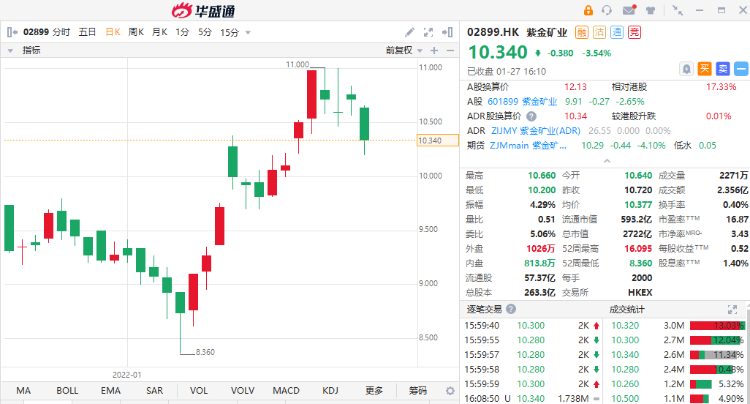Viewport: 750px width, 404px height.
Task: Select the 周K weekly candlestick tab
Action: coord(136,32)
